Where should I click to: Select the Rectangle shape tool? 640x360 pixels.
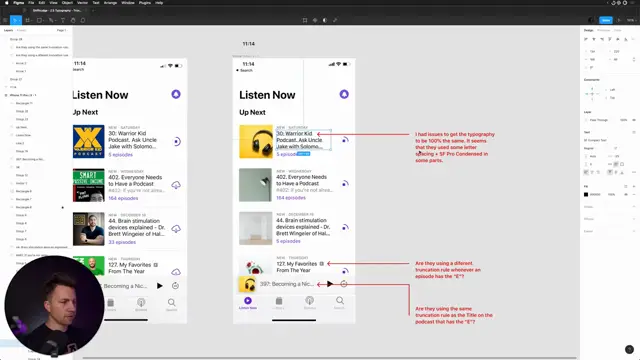pyautogui.click(x=40, y=20)
